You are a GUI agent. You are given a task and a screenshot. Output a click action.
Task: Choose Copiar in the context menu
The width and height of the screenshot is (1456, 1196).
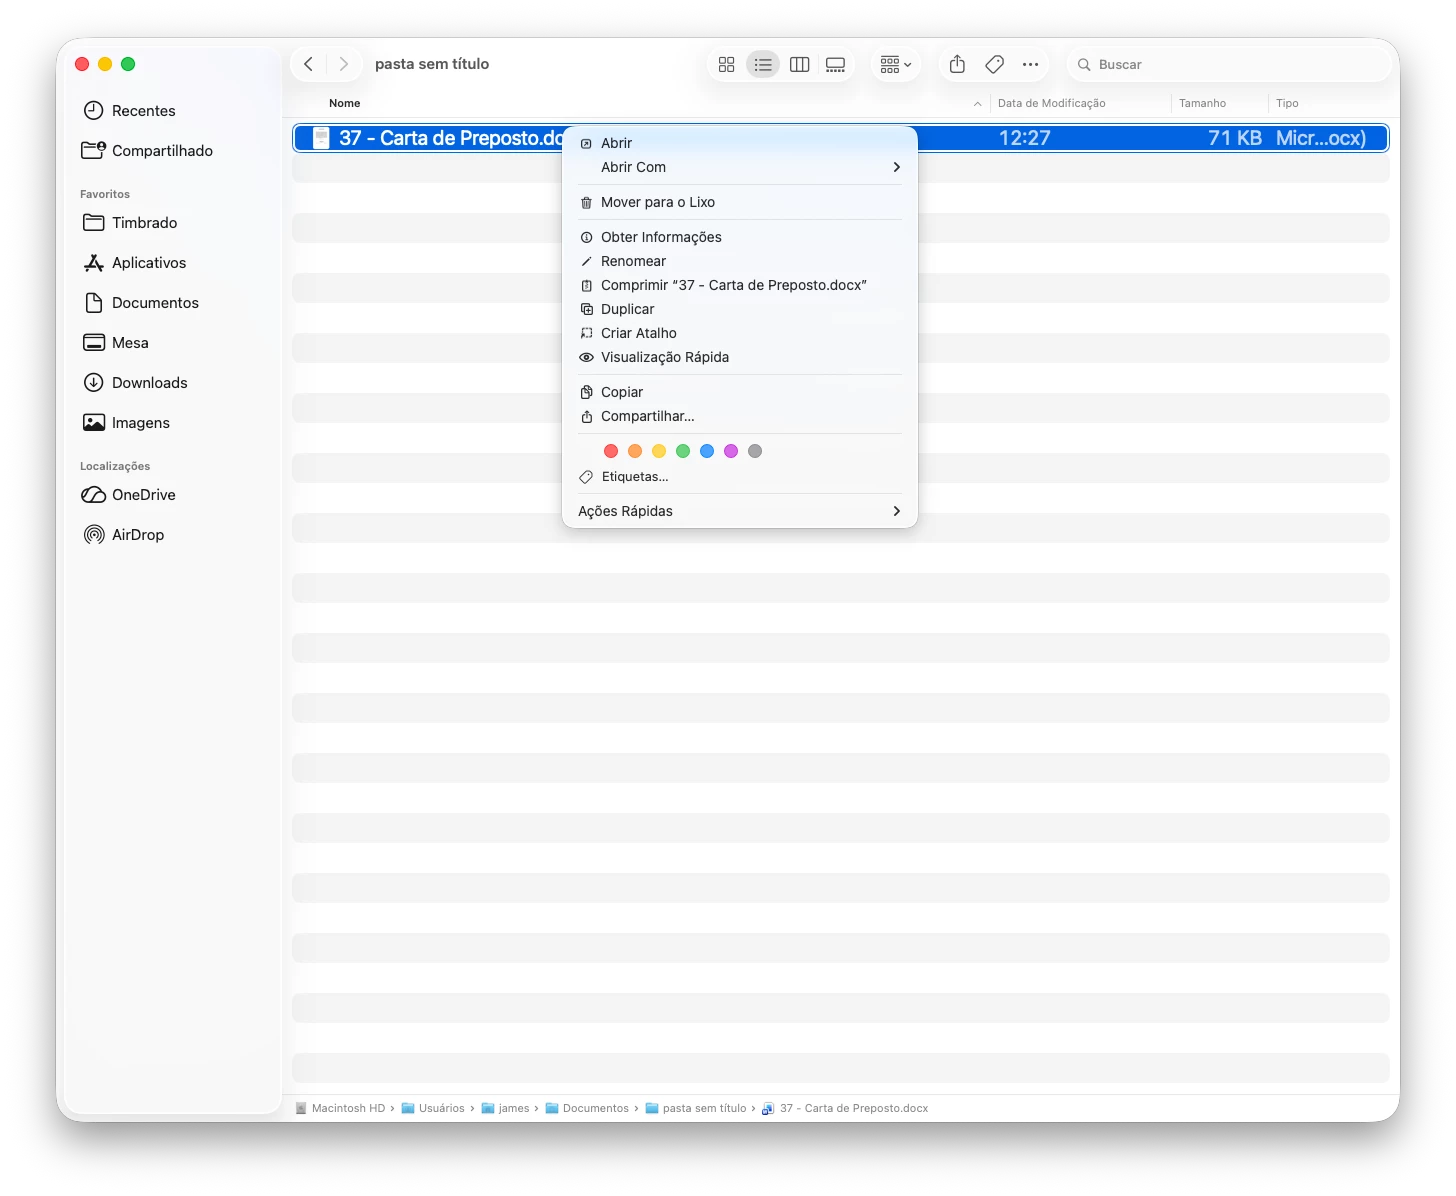[740, 392]
